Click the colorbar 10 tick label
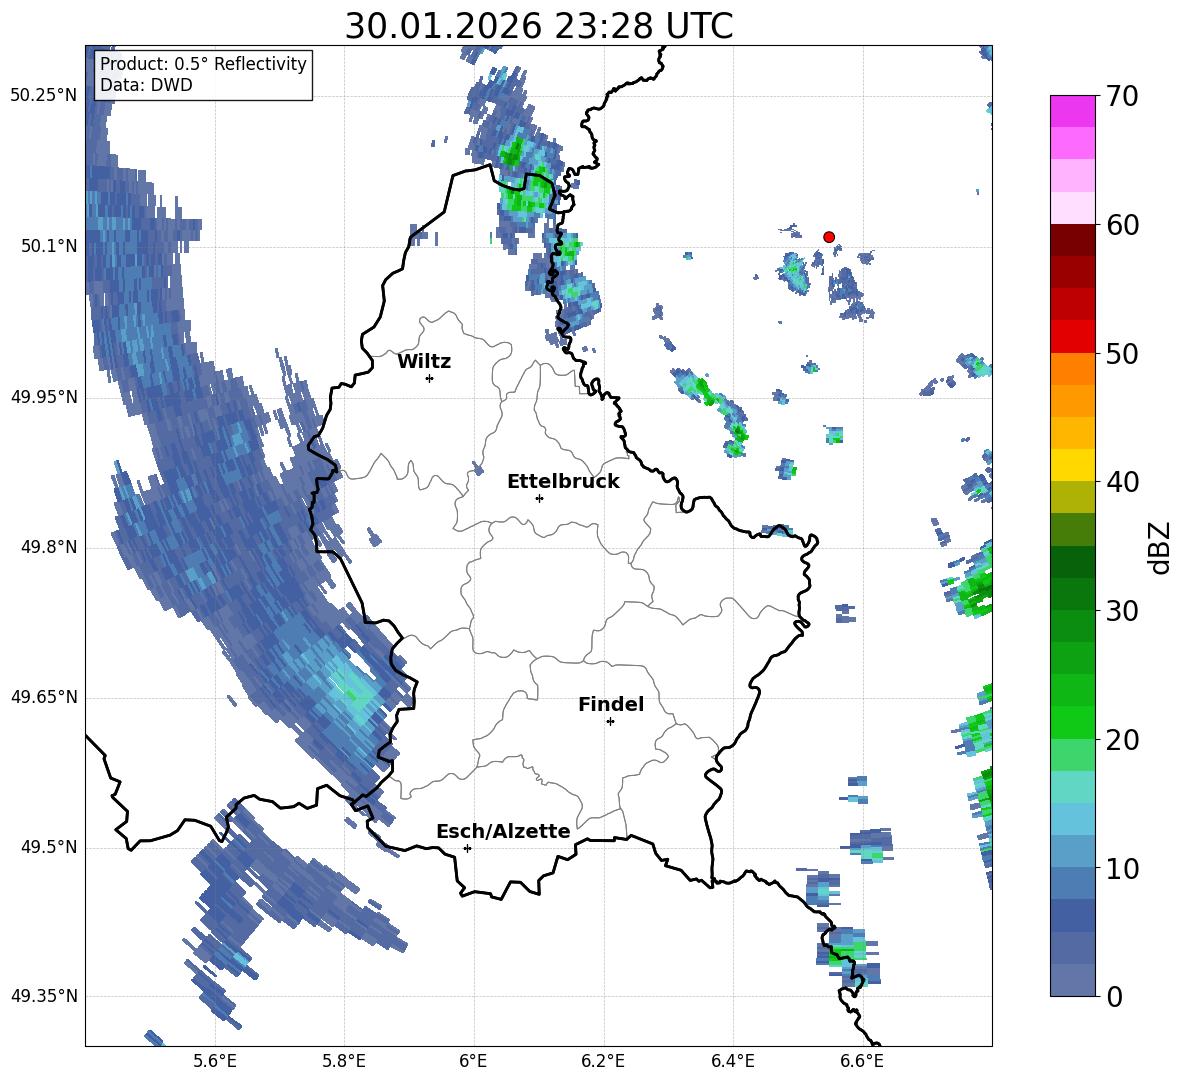This screenshot has width=1184, height=1081. 1122,868
